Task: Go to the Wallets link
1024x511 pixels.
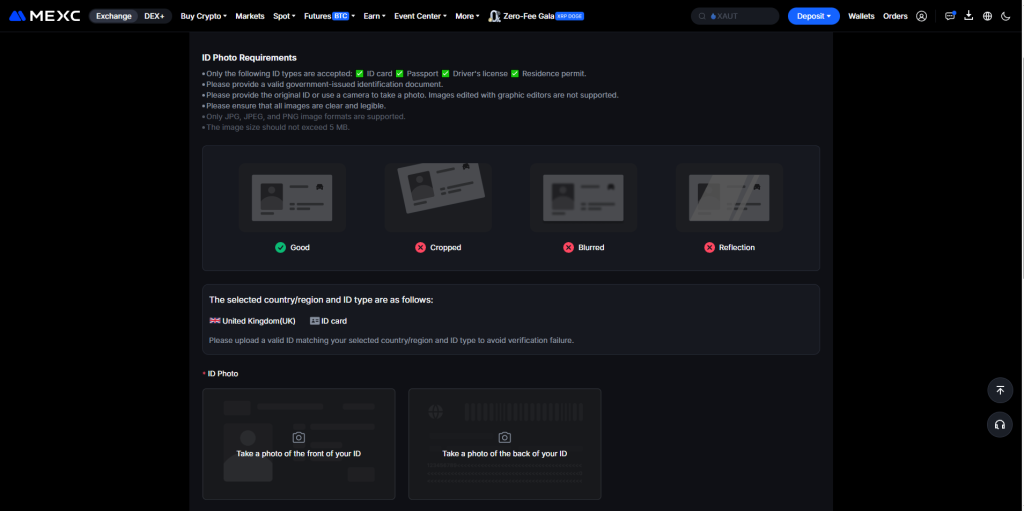Action: click(860, 16)
